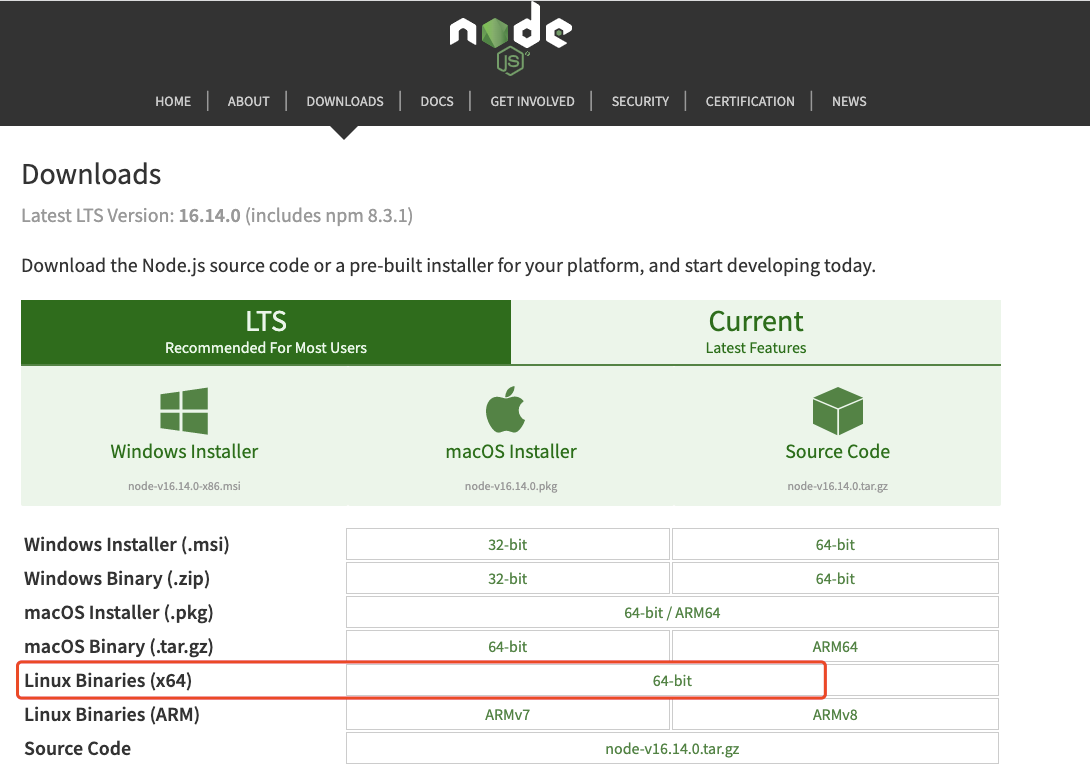
Task: Visit the NEWS page
Action: pos(849,101)
